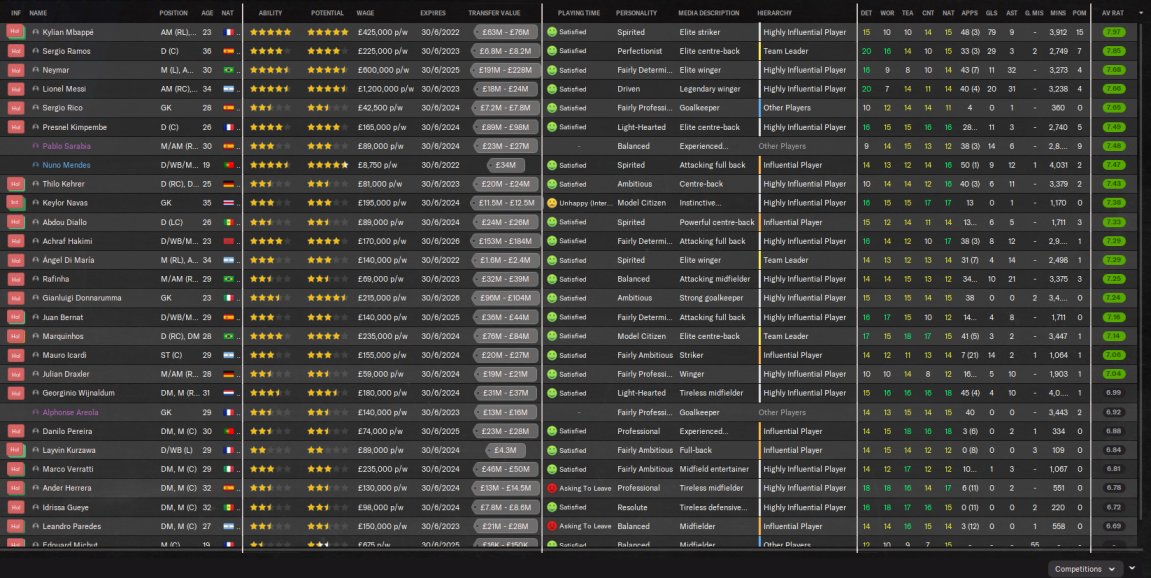Image resolution: width=1151 pixels, height=578 pixels.
Task: Click the status icon in Keylor Navas's row
Action: (15, 203)
